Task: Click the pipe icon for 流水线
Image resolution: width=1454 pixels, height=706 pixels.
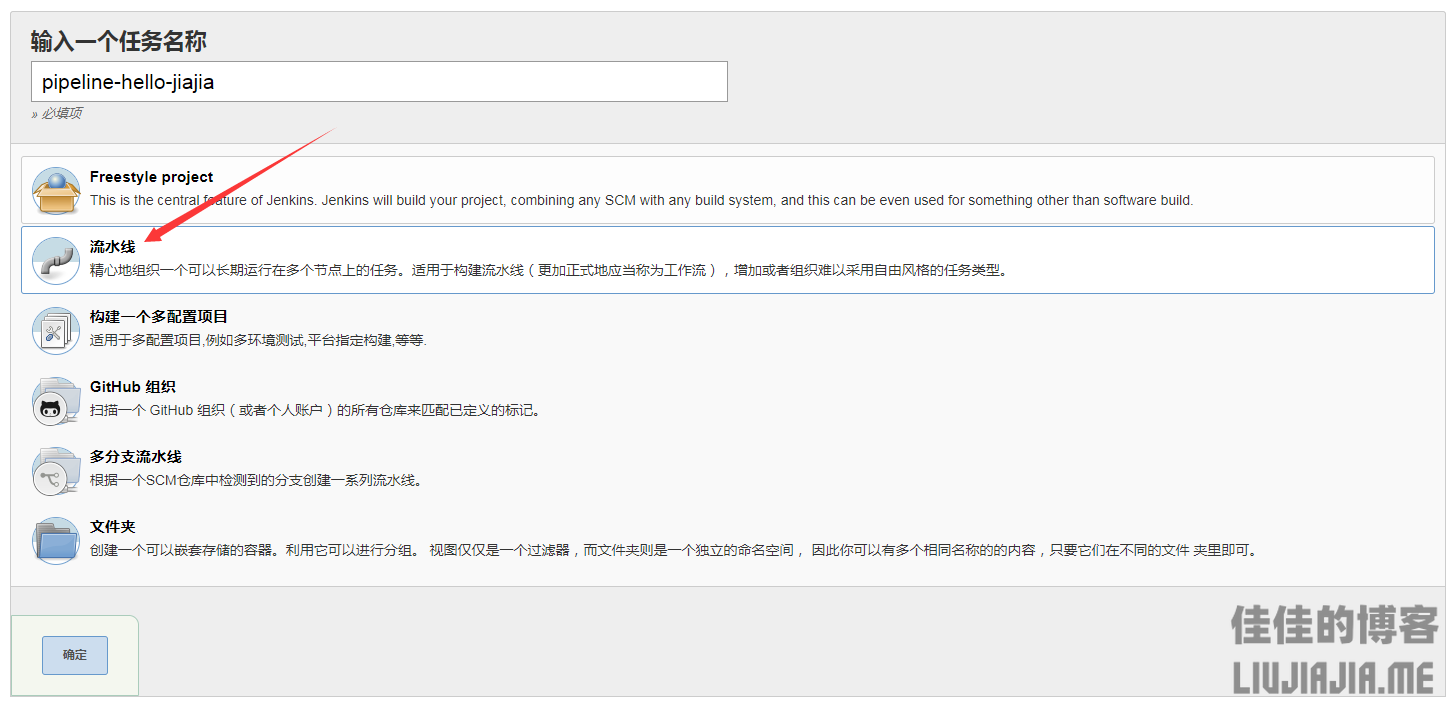Action: click(55, 260)
